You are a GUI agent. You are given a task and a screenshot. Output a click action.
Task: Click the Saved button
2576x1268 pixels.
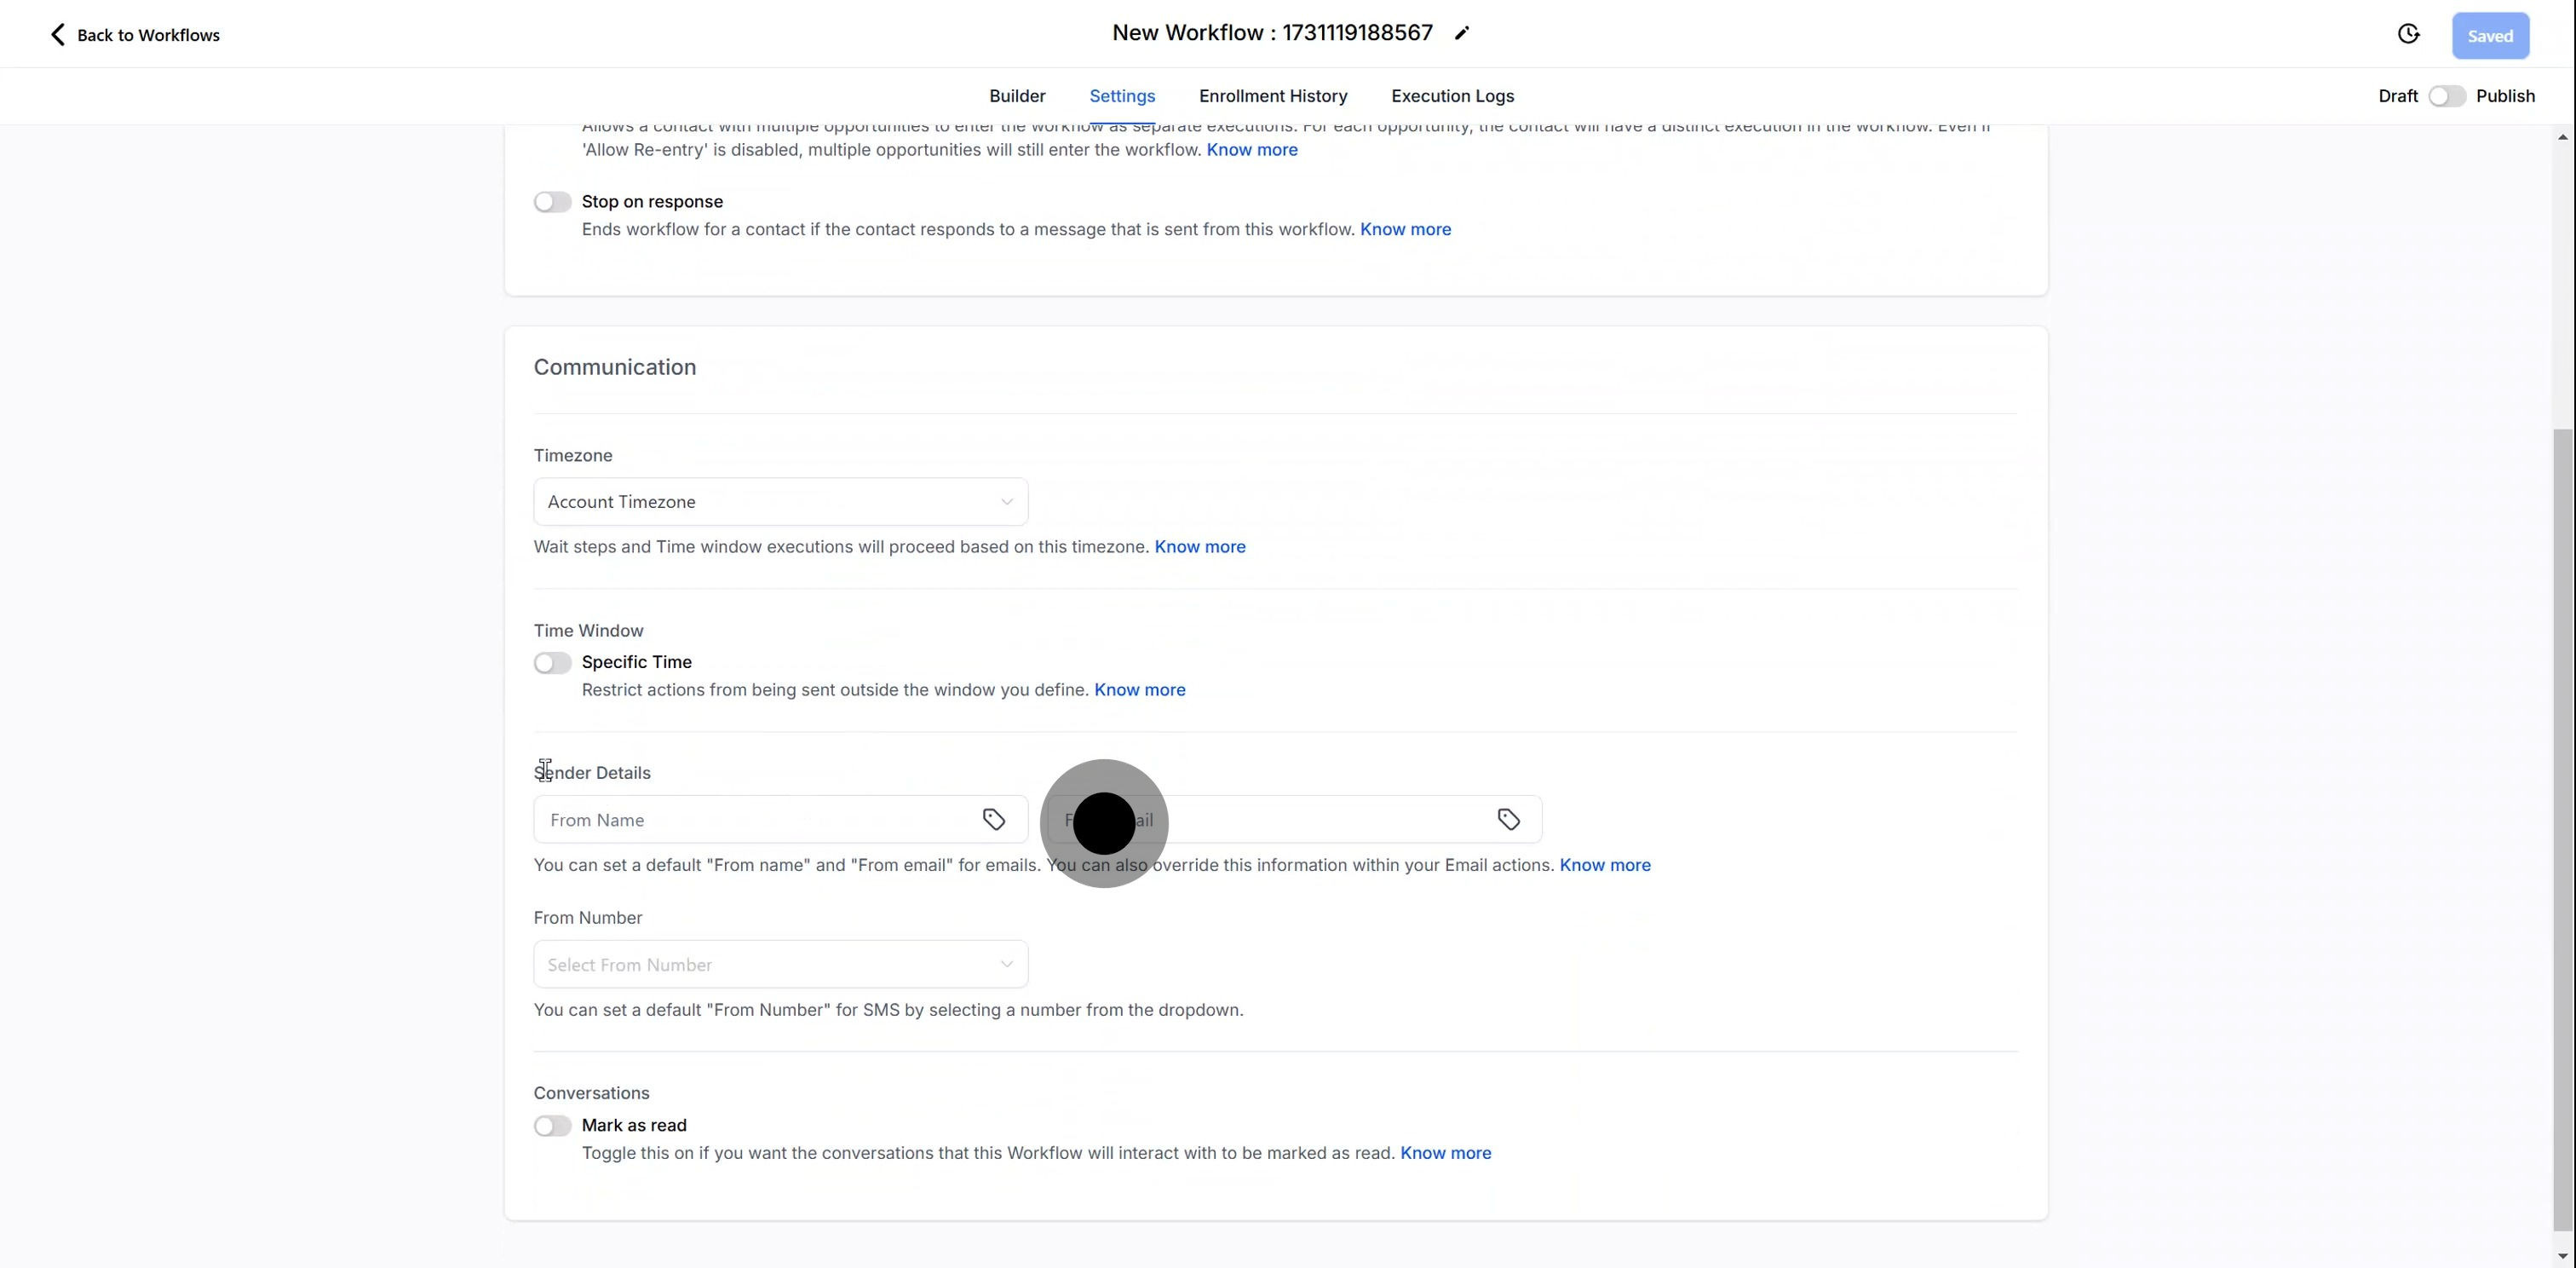(x=2490, y=36)
